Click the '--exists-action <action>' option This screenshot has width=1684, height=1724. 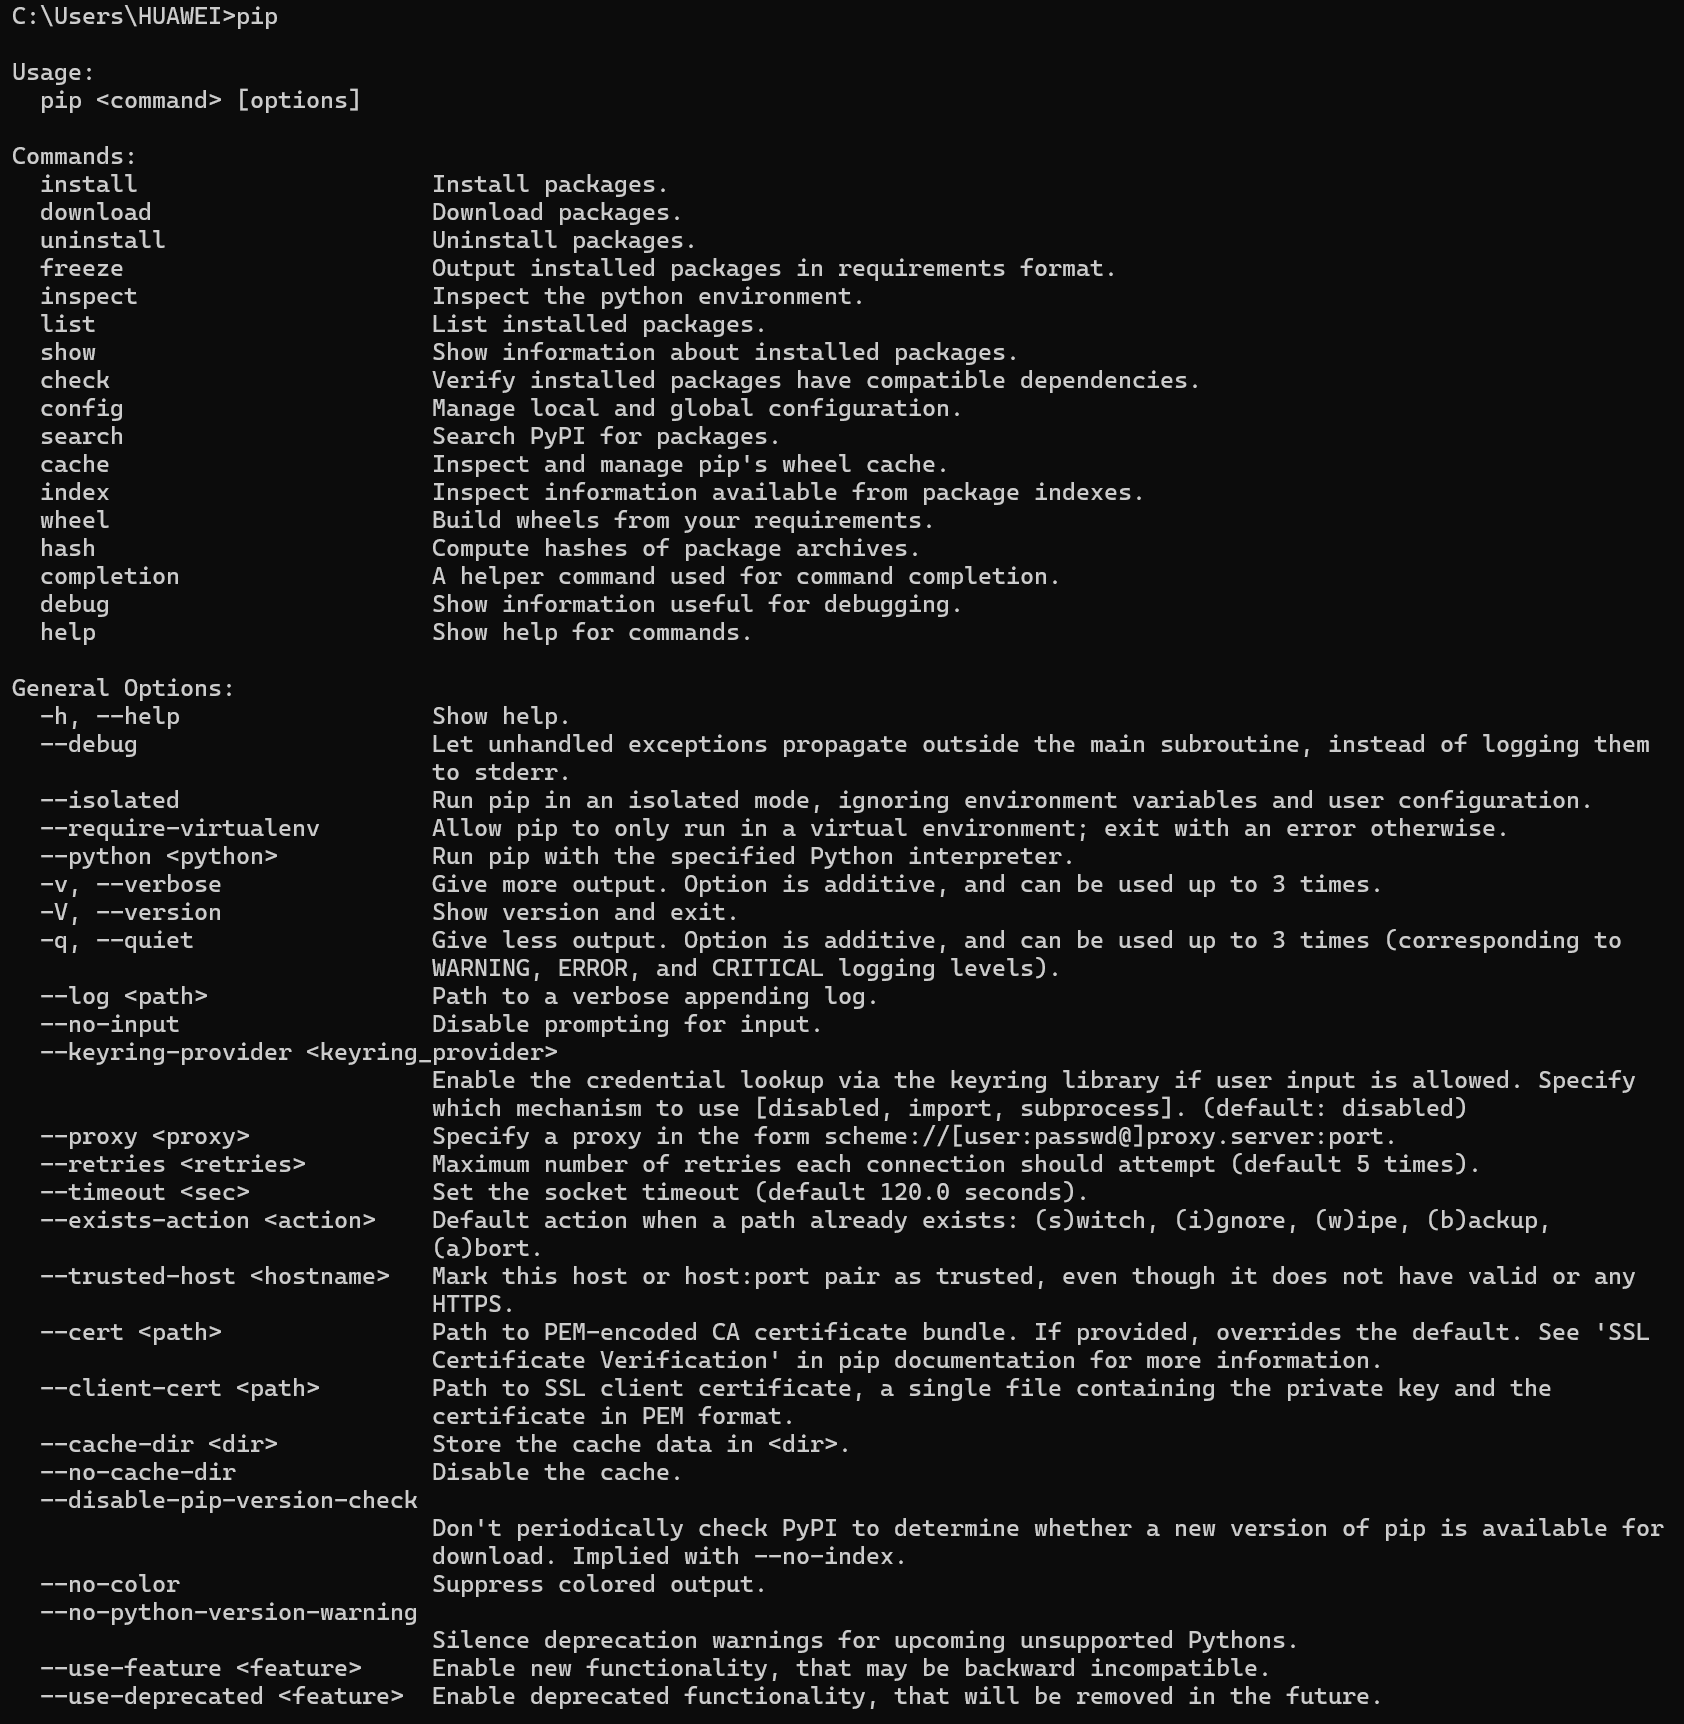pyautogui.click(x=208, y=1221)
